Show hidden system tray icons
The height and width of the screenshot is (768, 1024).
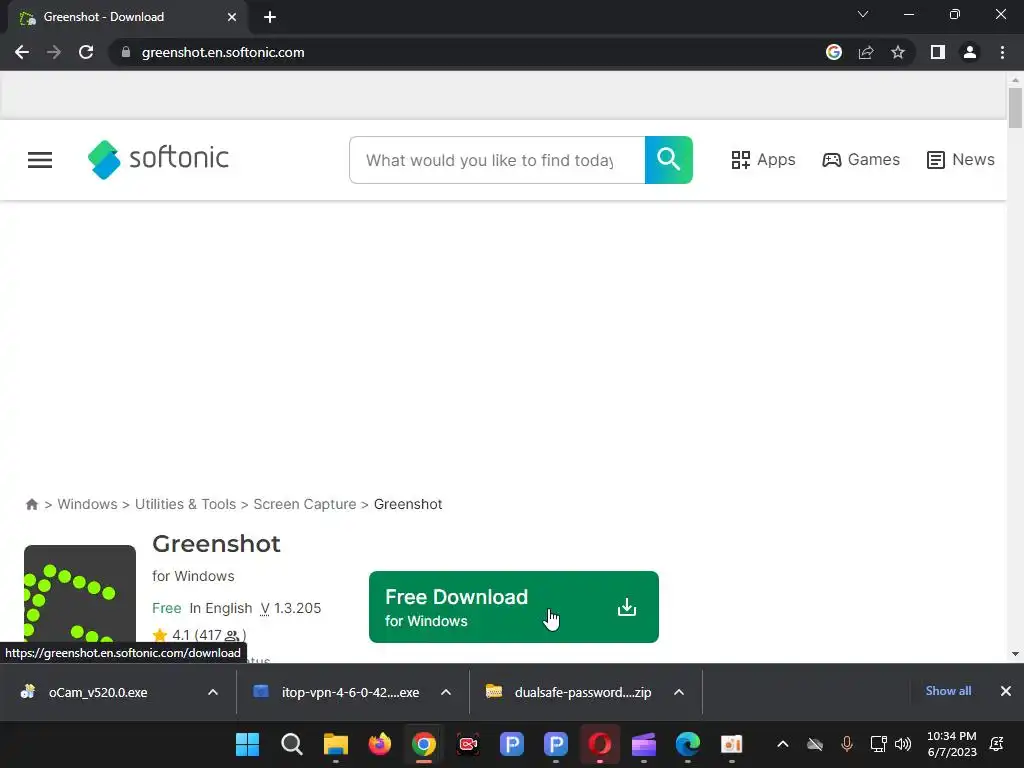(782, 744)
